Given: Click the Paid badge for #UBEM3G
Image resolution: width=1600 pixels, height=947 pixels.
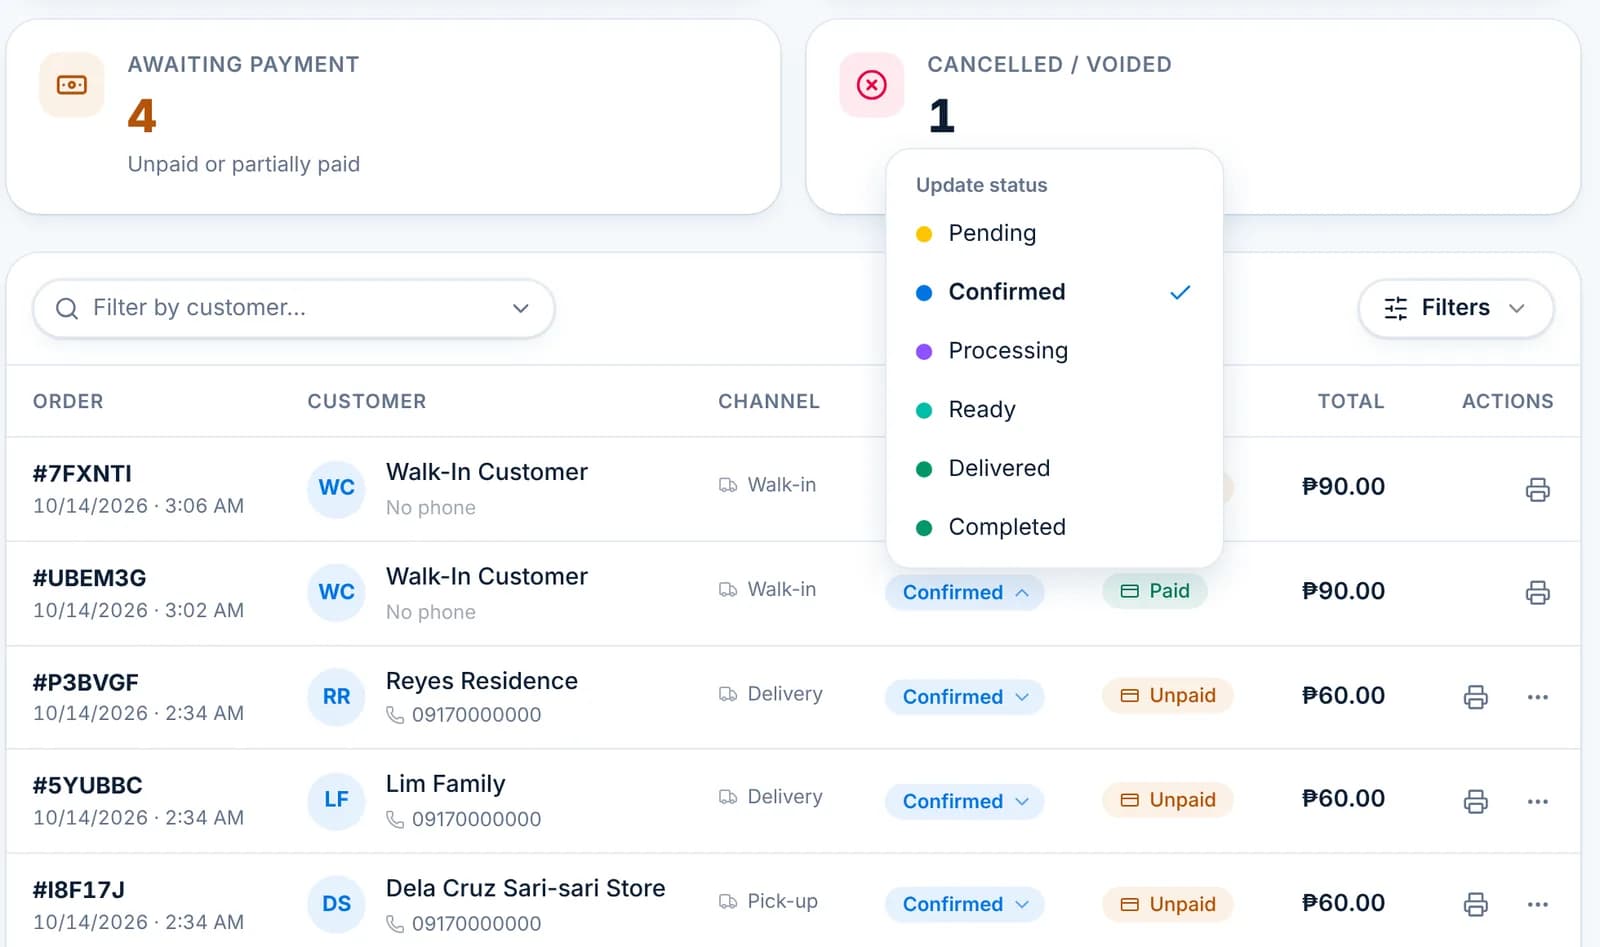Looking at the screenshot, I should click(x=1155, y=591).
